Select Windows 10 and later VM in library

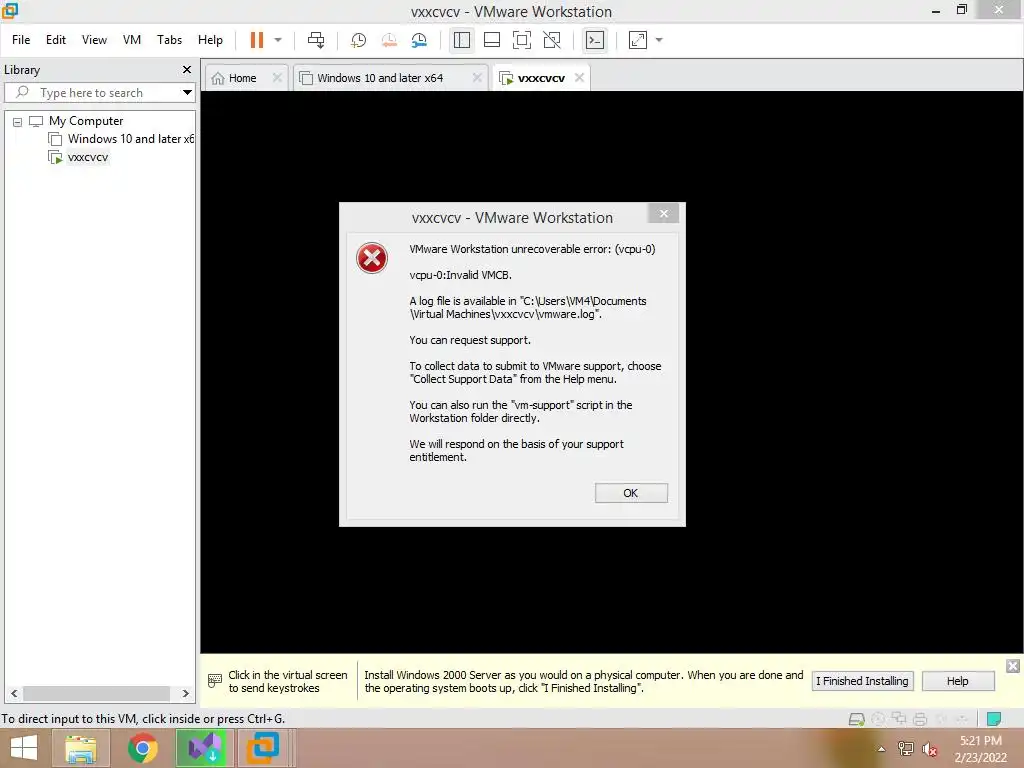(x=130, y=139)
